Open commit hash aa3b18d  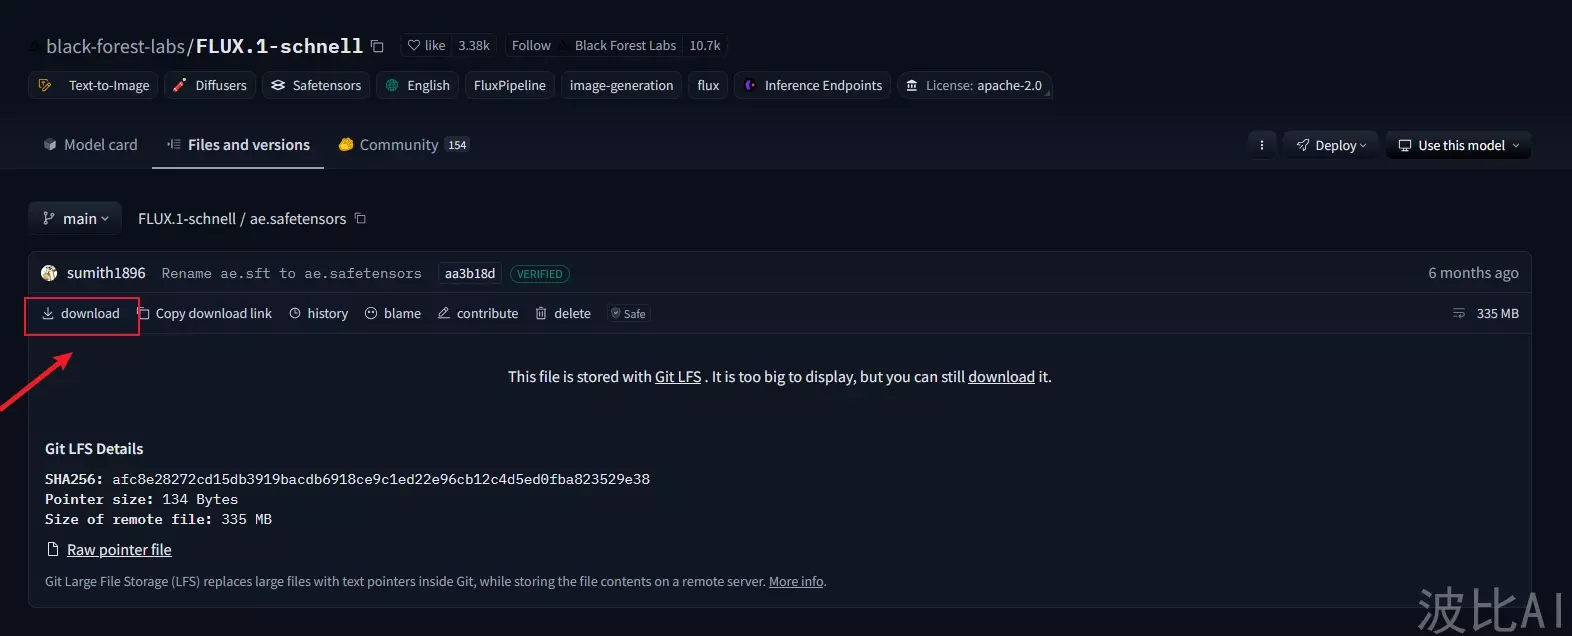click(x=470, y=273)
